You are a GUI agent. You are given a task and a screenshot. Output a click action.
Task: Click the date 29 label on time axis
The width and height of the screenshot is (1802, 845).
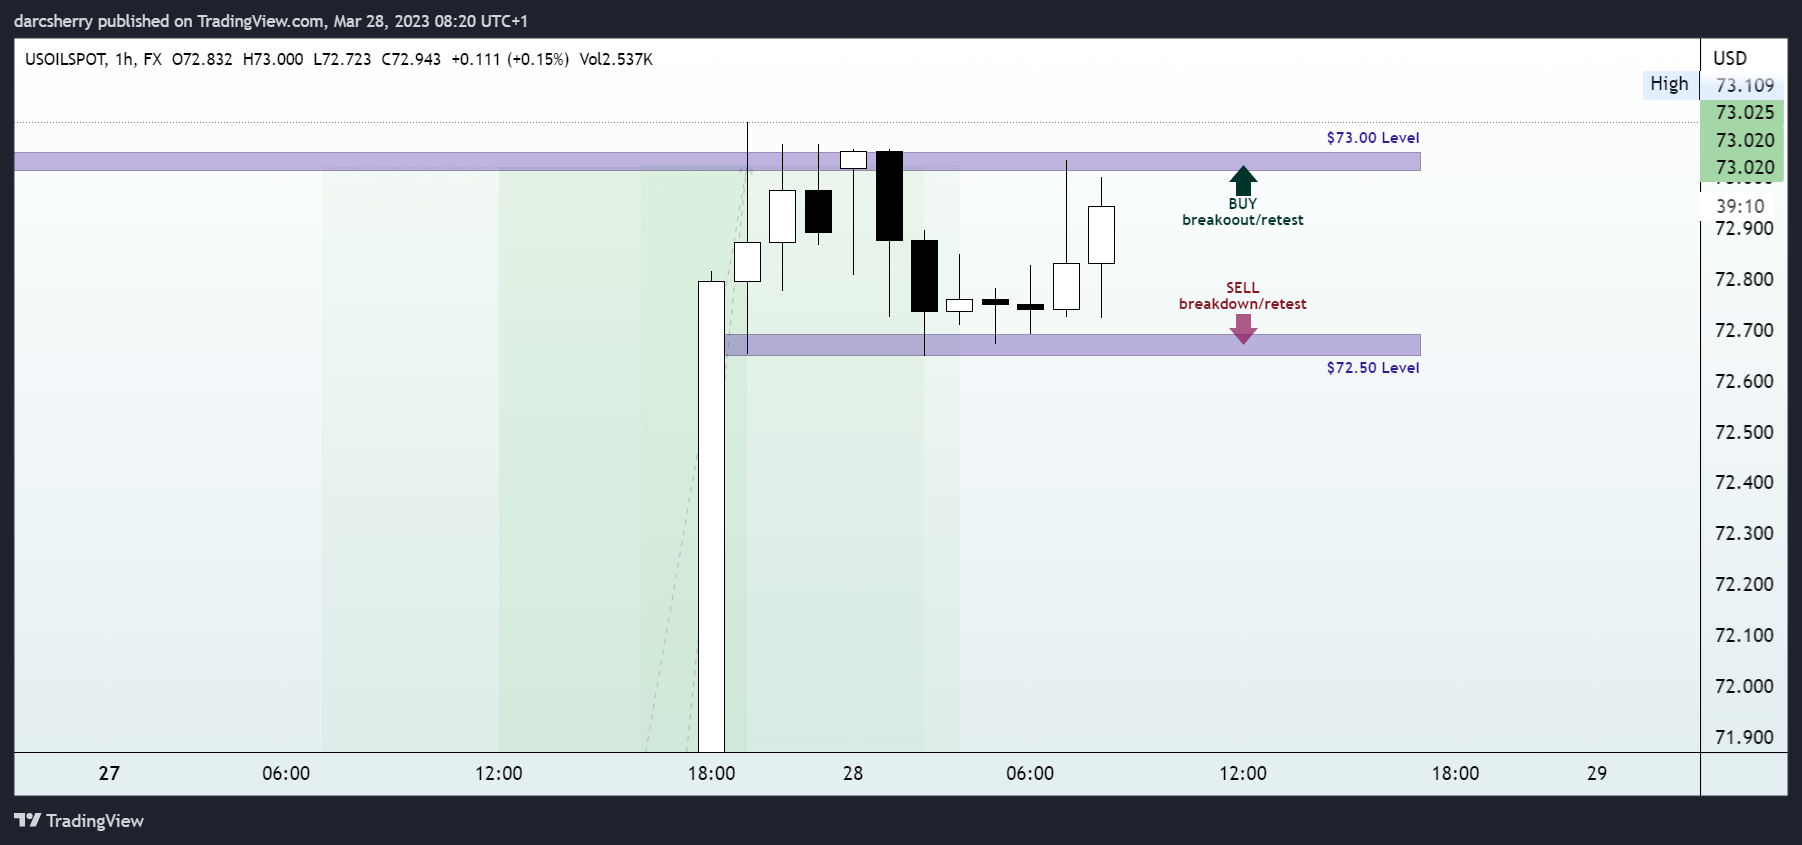(x=1597, y=773)
